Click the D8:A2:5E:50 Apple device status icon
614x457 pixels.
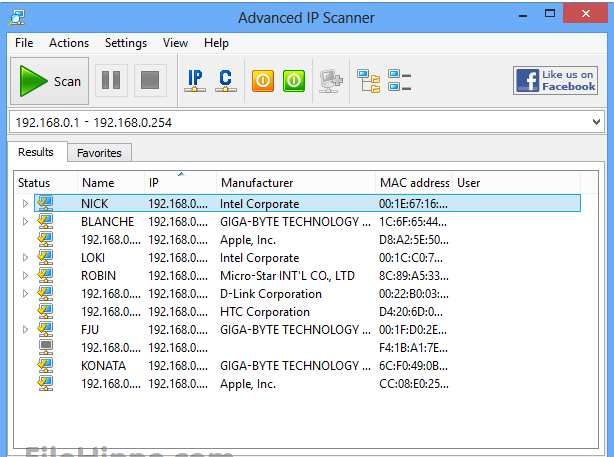click(x=45, y=239)
